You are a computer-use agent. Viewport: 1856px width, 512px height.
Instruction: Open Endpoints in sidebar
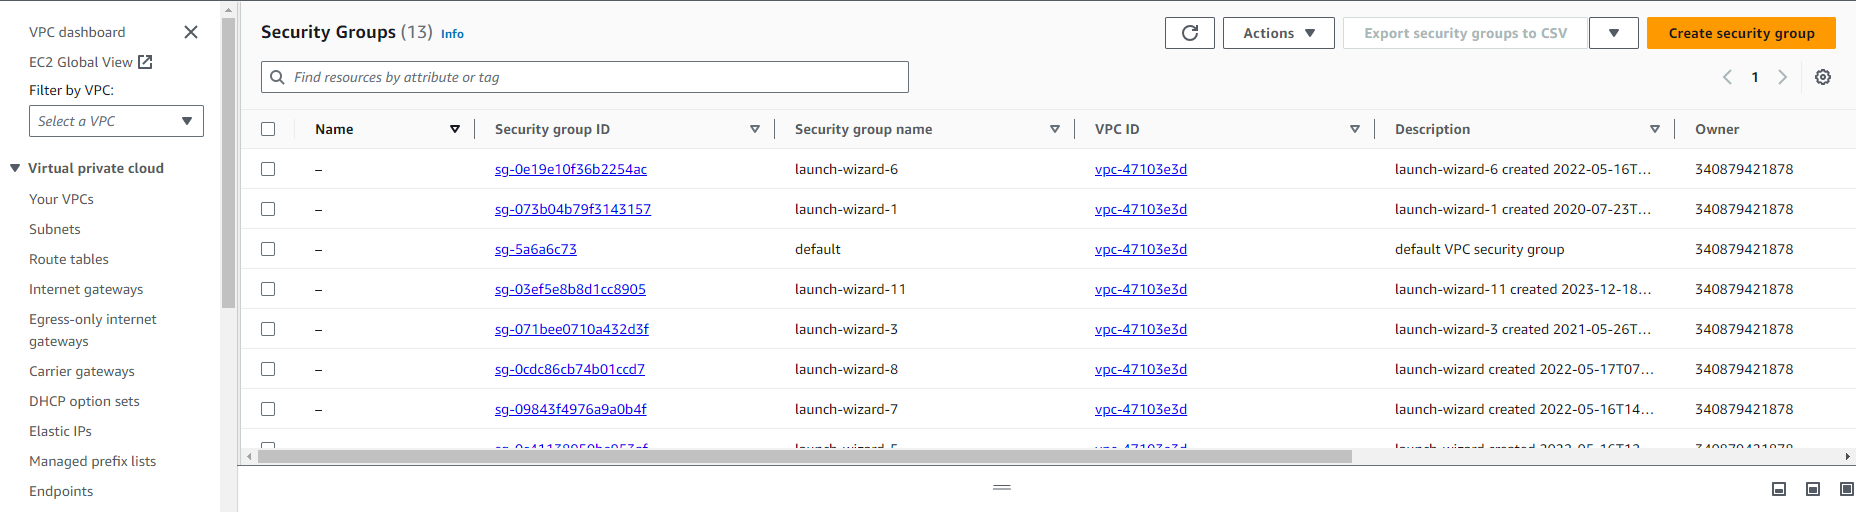tap(61, 491)
